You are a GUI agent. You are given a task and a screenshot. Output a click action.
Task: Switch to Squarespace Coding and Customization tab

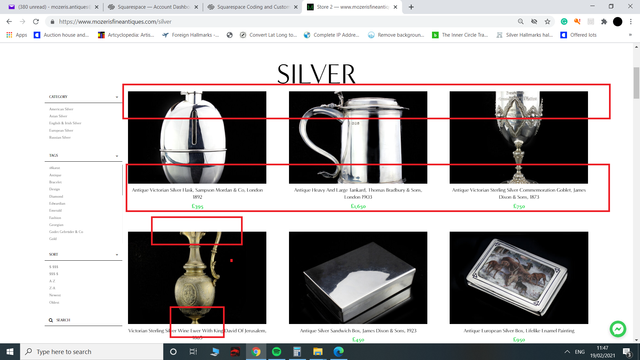[251, 7]
